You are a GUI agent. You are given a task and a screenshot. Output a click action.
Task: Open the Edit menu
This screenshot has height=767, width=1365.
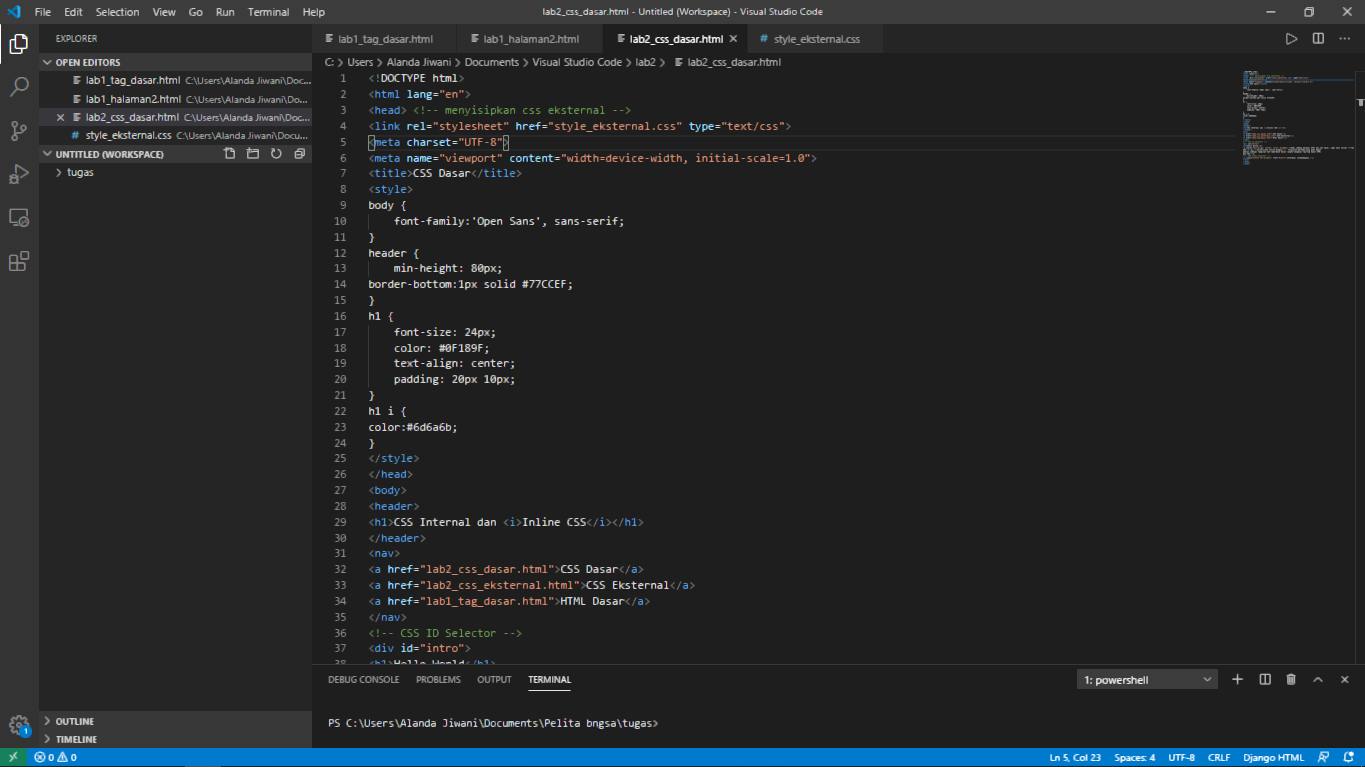73,12
